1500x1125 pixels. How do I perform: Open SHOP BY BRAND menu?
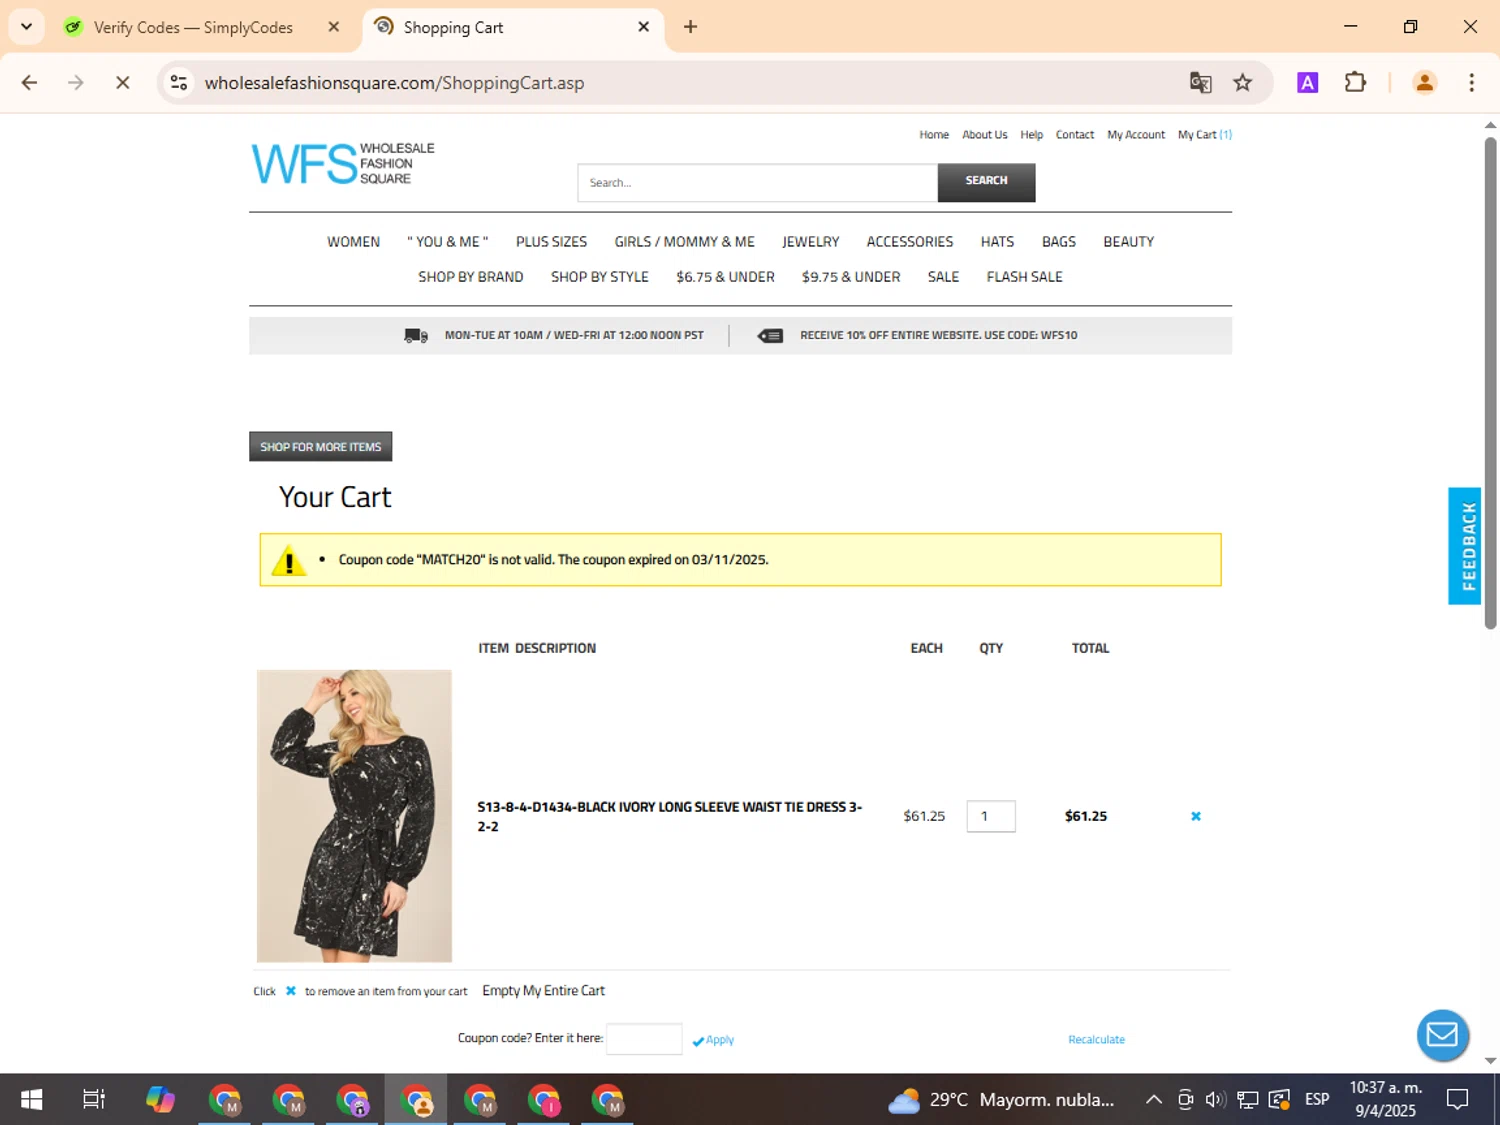(x=470, y=277)
